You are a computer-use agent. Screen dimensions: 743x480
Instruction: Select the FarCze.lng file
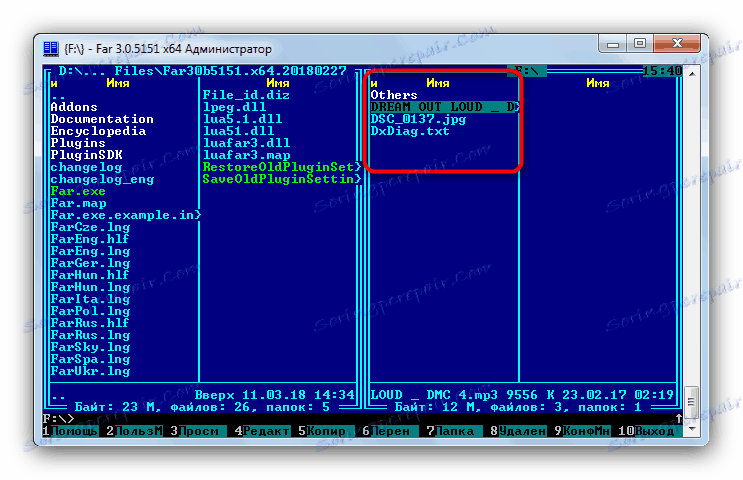click(90, 227)
